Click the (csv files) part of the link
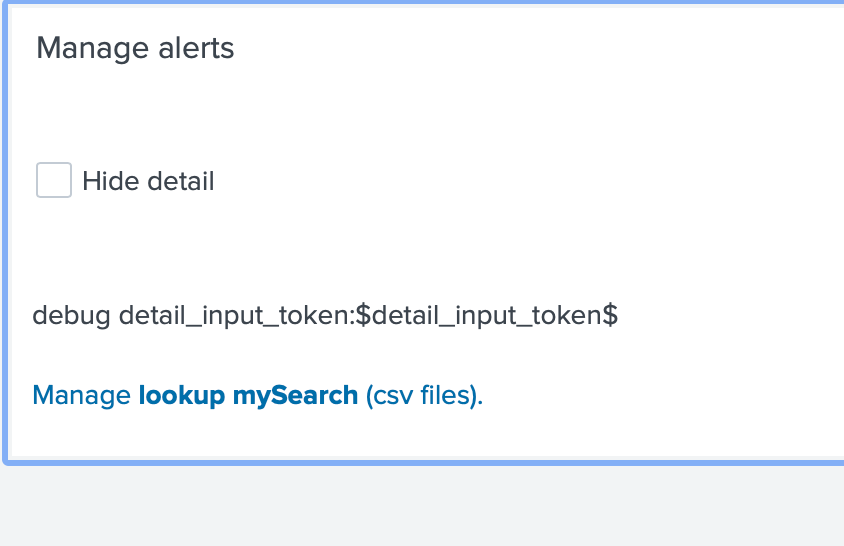The image size is (844, 546). 423,395
